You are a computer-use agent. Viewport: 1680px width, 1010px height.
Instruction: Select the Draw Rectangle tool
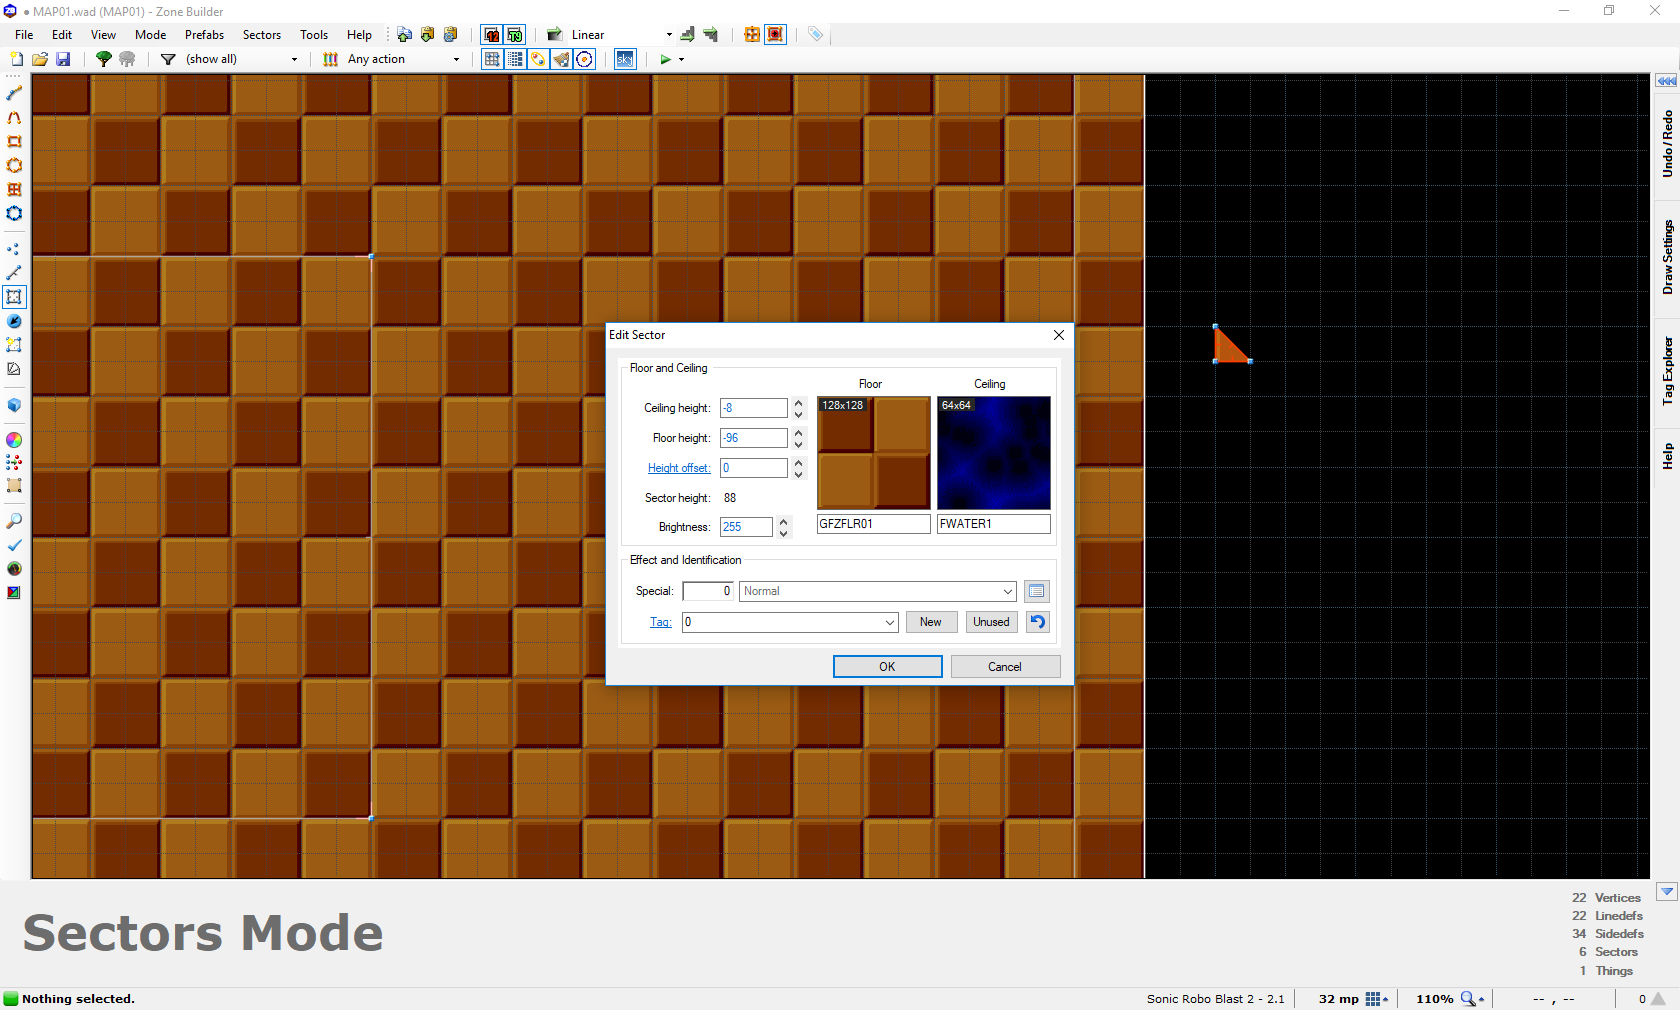14,141
